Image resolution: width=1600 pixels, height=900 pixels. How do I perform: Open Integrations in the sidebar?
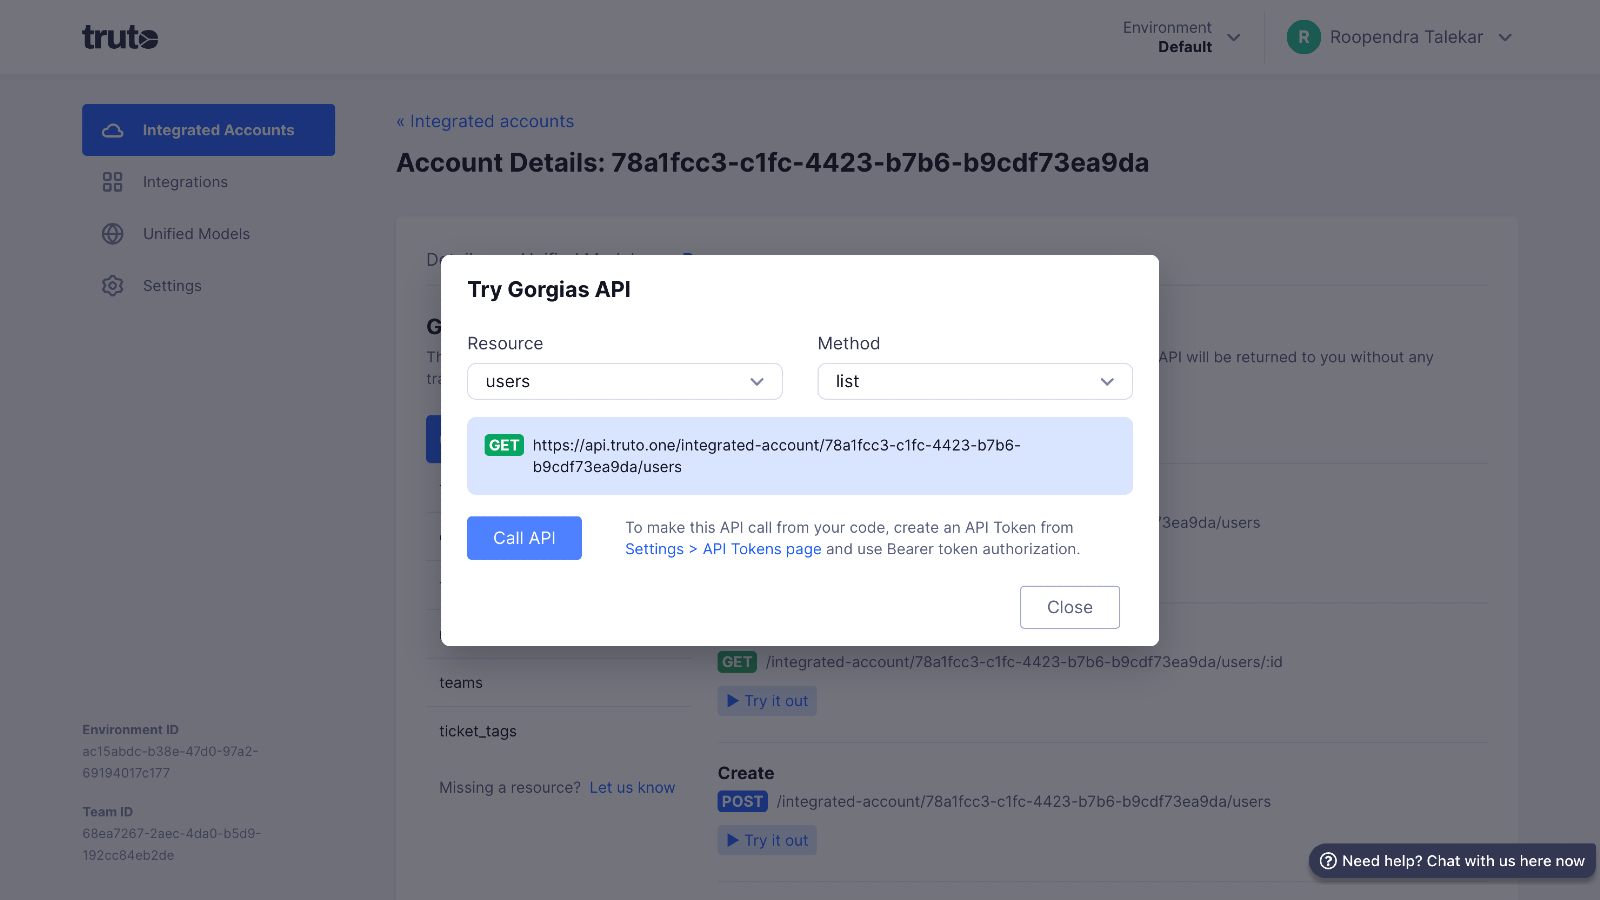[185, 182]
